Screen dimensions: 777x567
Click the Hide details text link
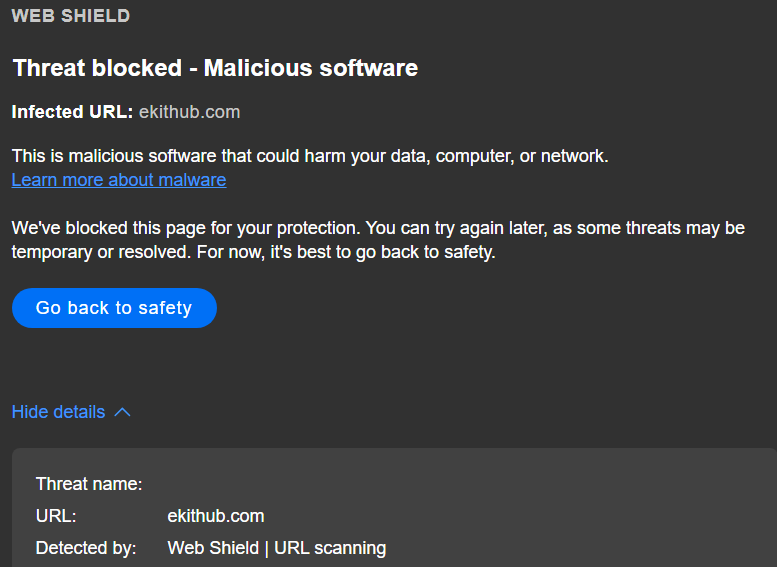[58, 412]
